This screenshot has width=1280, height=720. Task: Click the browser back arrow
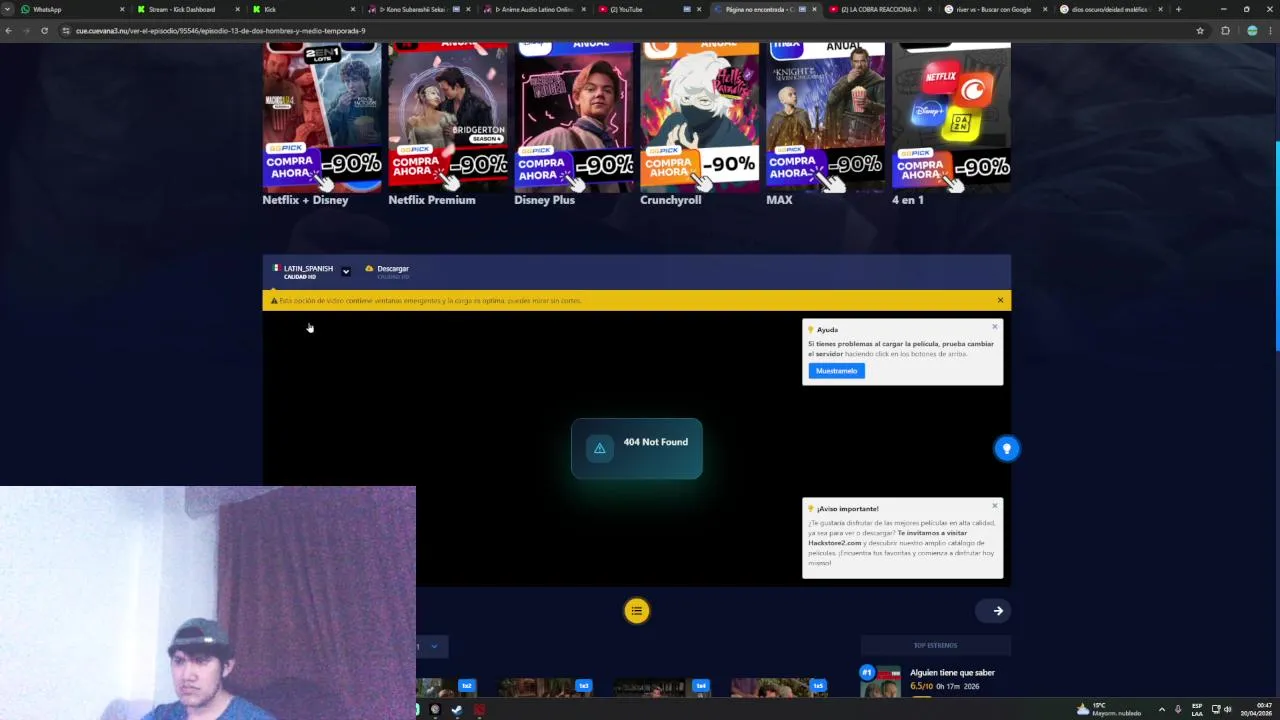point(9,31)
